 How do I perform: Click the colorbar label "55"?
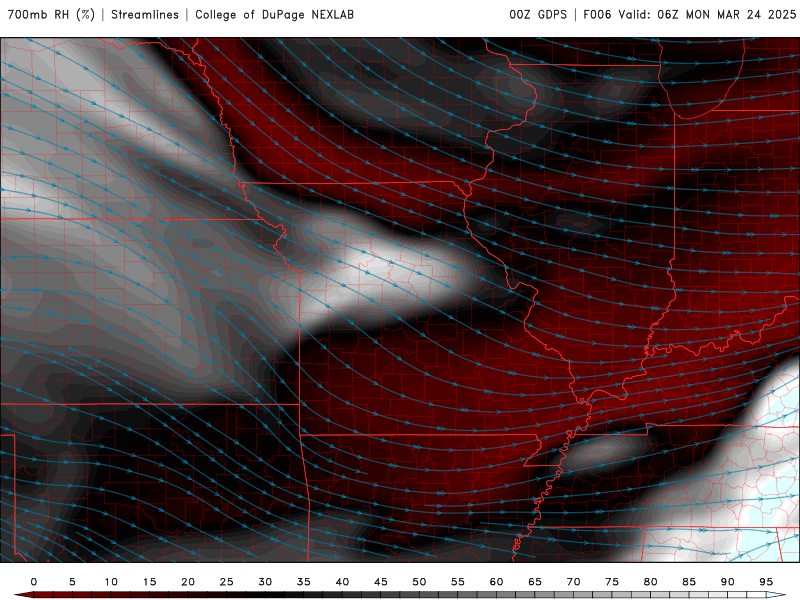coord(458,582)
